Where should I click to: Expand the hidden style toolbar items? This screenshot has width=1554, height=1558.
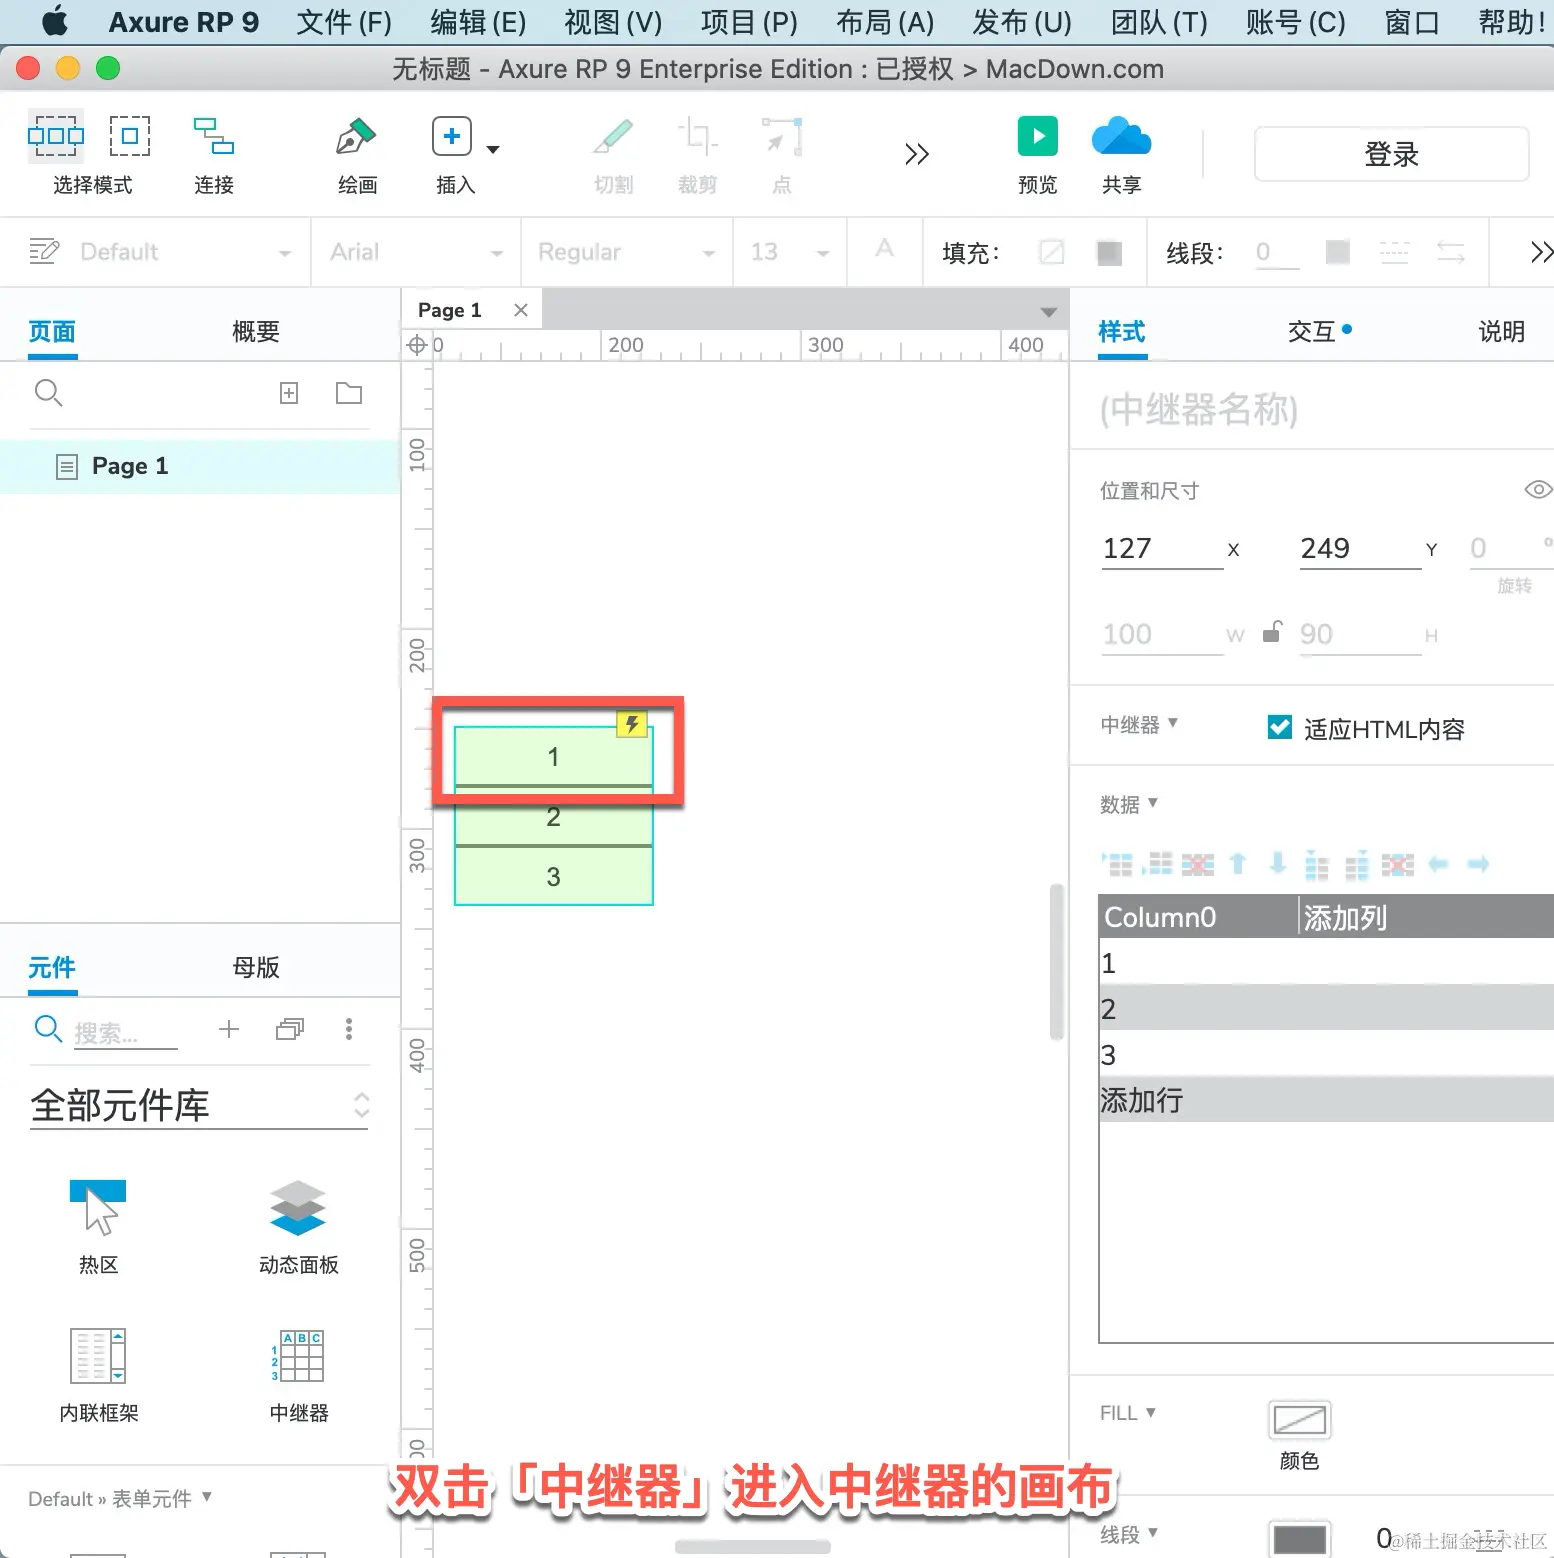click(x=1541, y=252)
